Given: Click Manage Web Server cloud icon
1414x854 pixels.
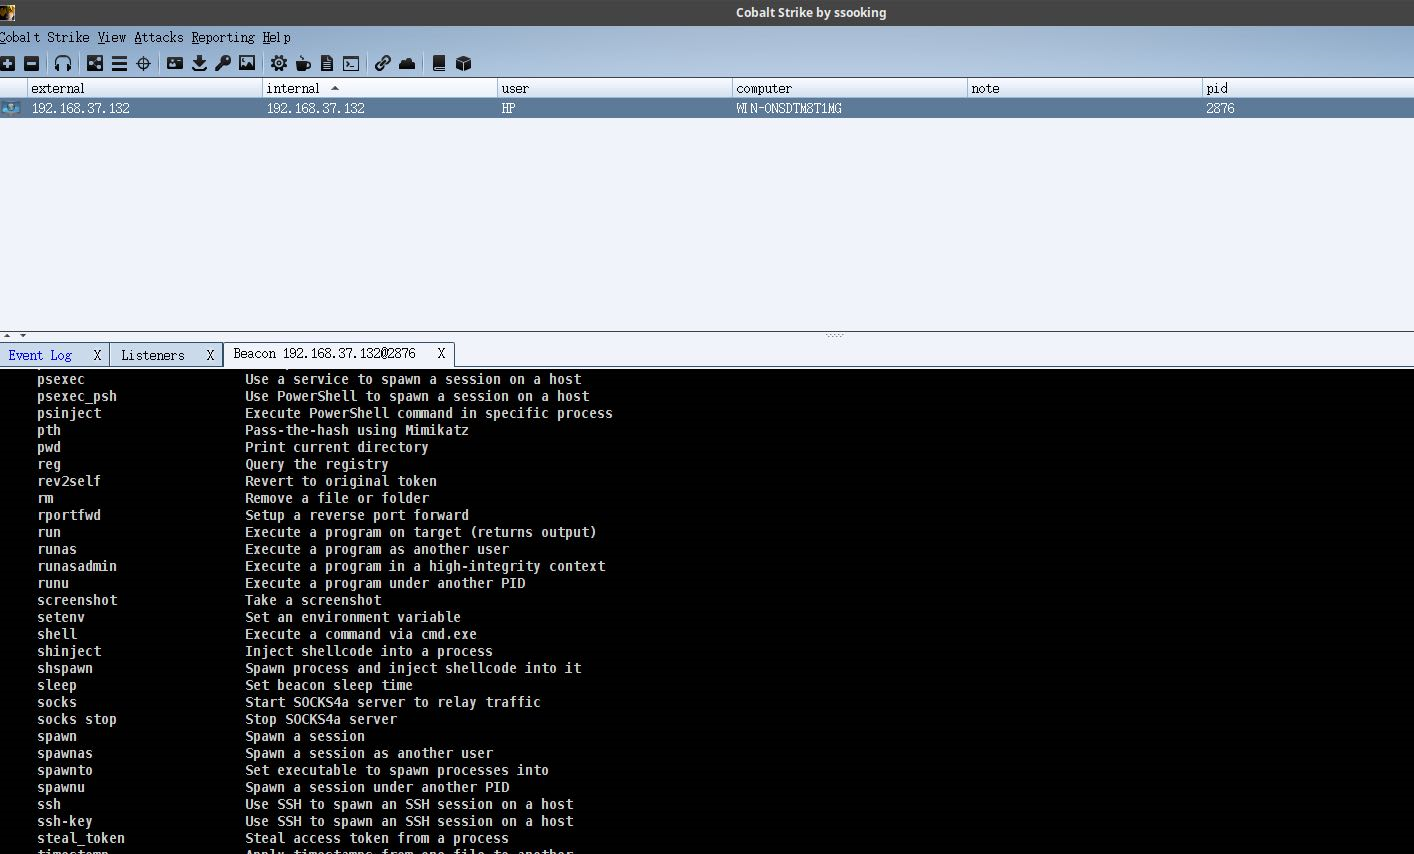Looking at the screenshot, I should (x=407, y=63).
